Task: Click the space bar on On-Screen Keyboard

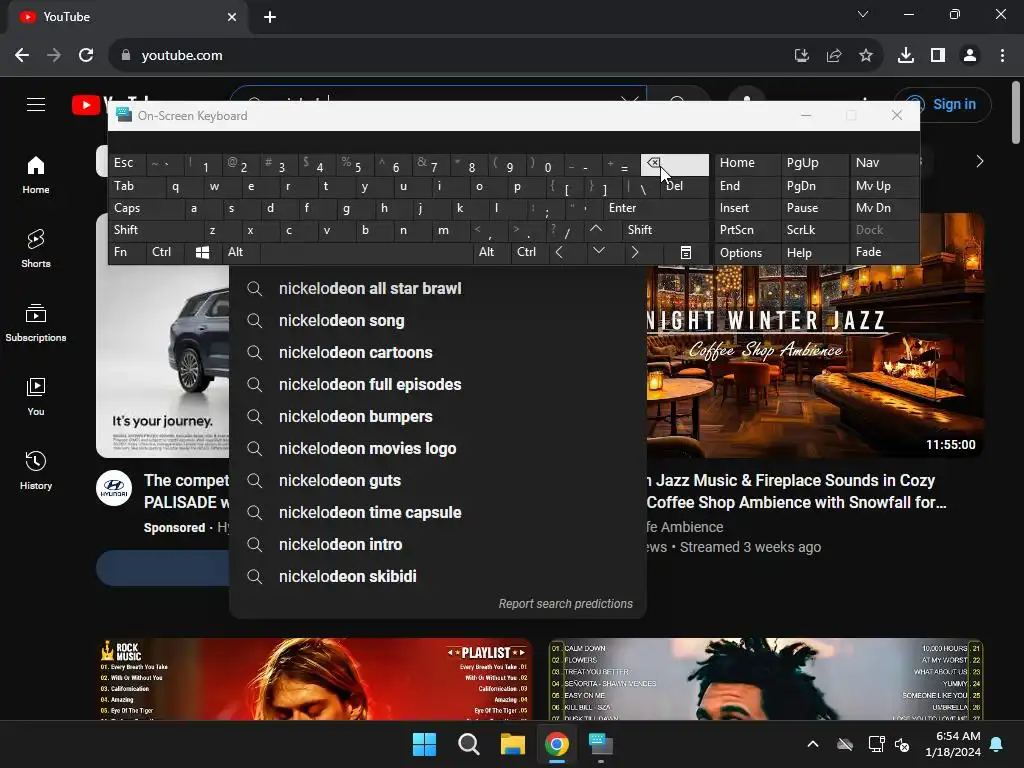Action: coord(367,253)
